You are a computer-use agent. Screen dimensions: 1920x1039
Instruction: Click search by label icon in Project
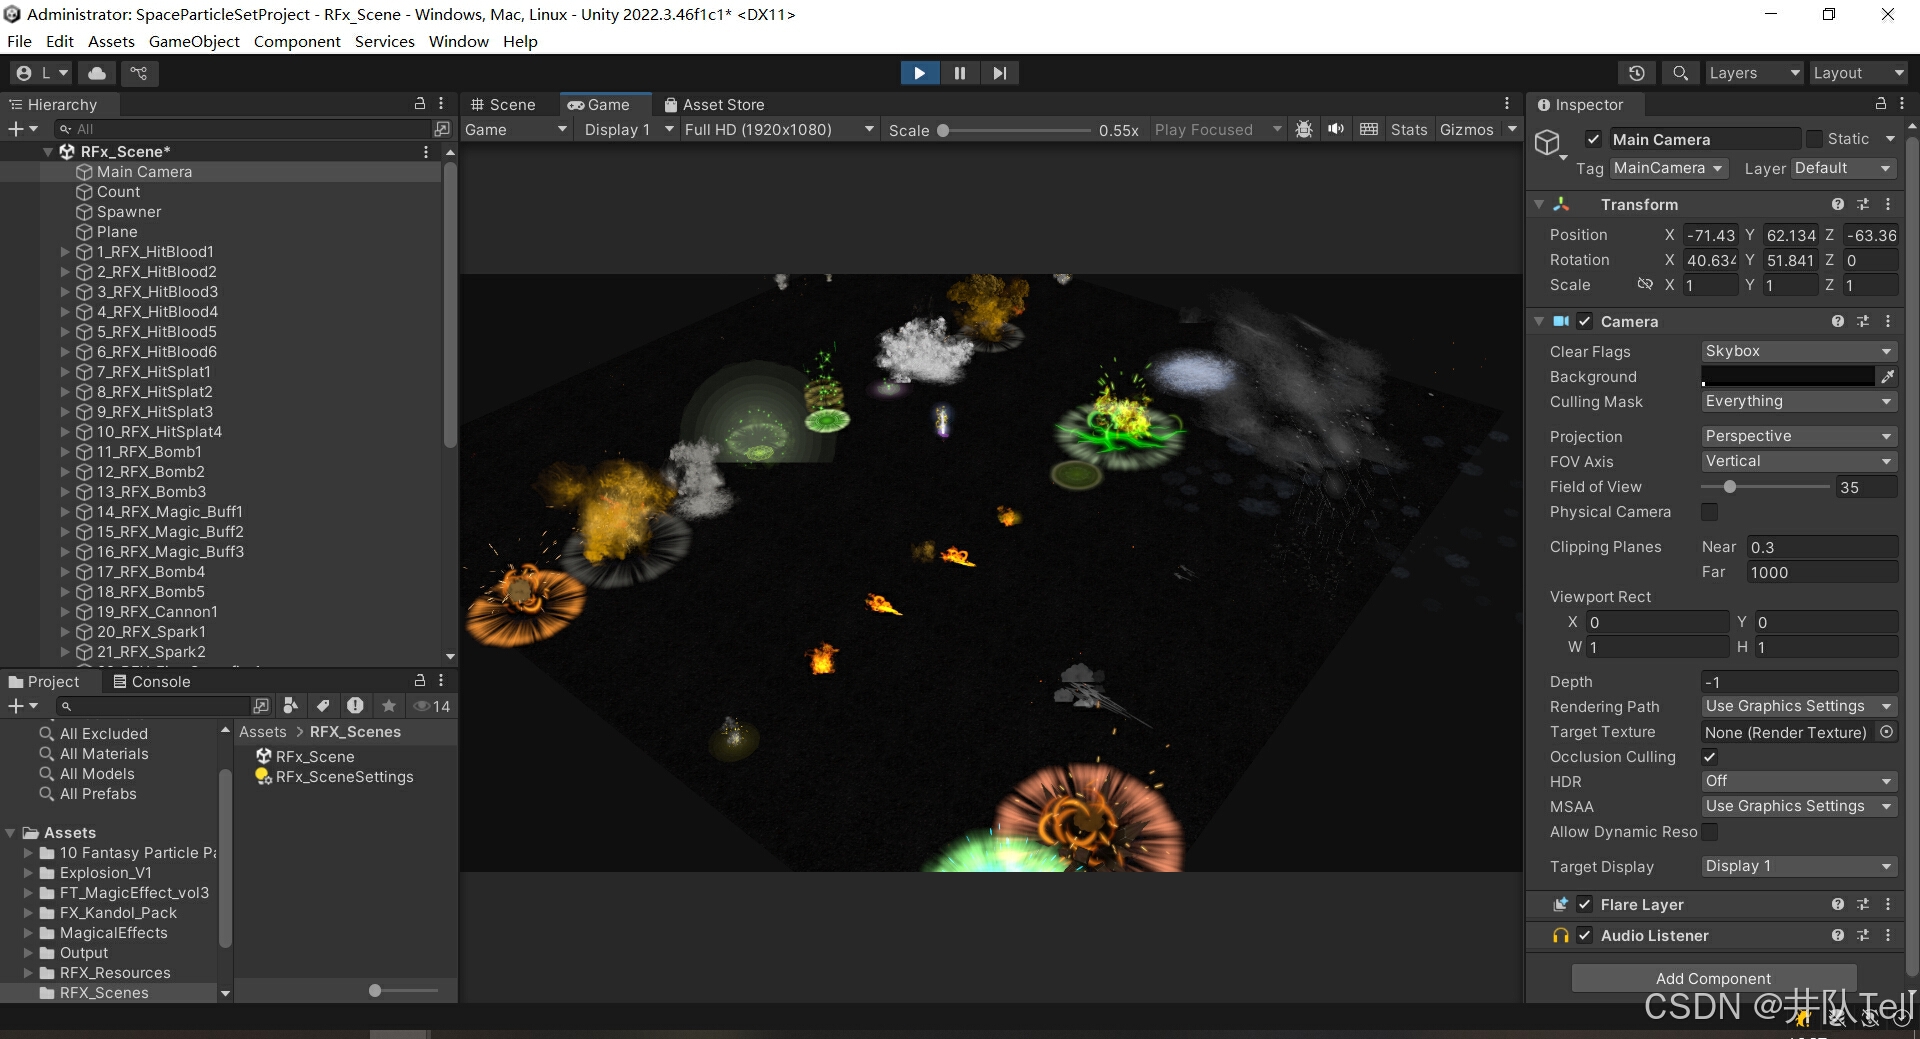[x=323, y=706]
